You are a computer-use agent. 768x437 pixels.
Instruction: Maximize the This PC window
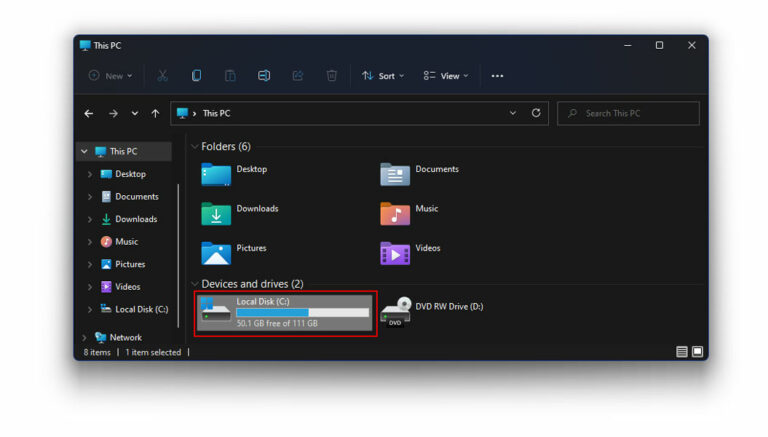tap(659, 45)
